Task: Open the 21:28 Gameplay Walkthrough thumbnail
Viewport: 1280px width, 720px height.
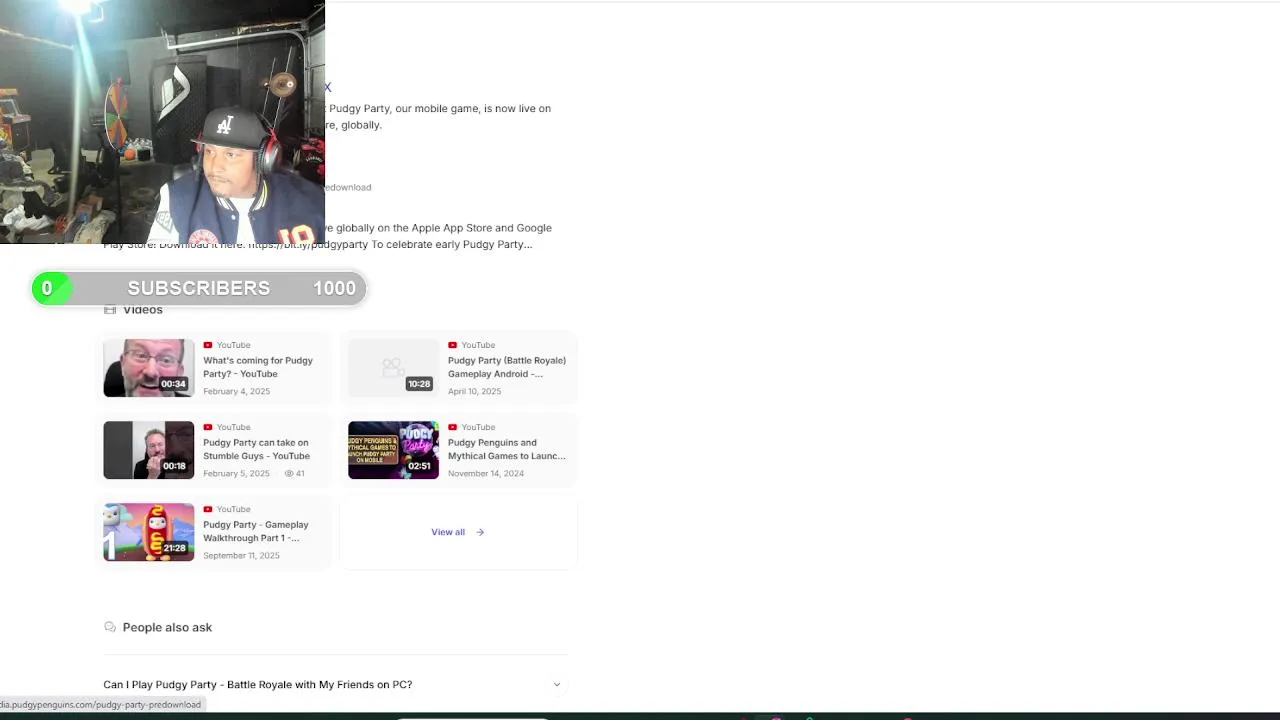Action: (149, 532)
